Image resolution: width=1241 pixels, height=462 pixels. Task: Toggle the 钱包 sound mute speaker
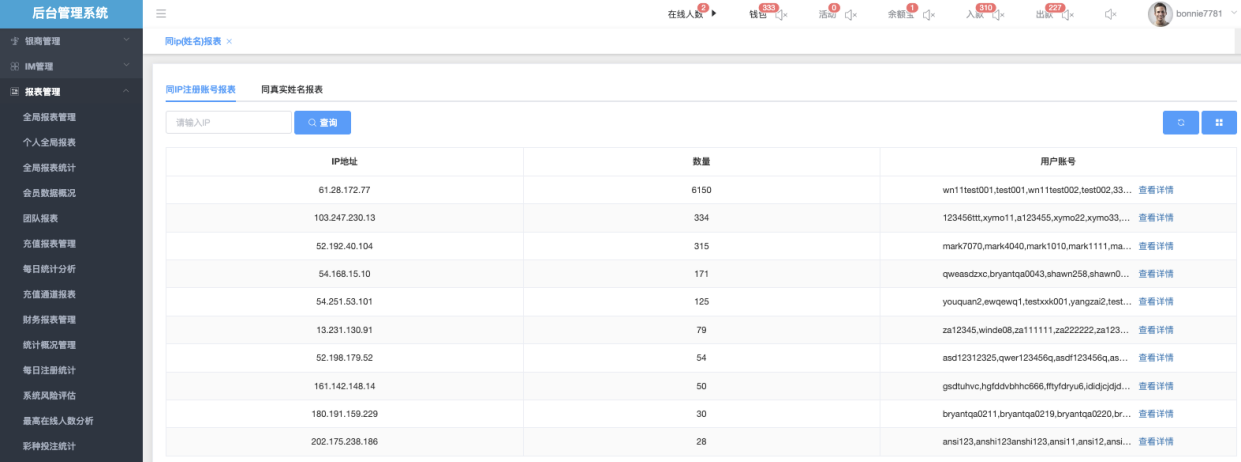(x=782, y=15)
